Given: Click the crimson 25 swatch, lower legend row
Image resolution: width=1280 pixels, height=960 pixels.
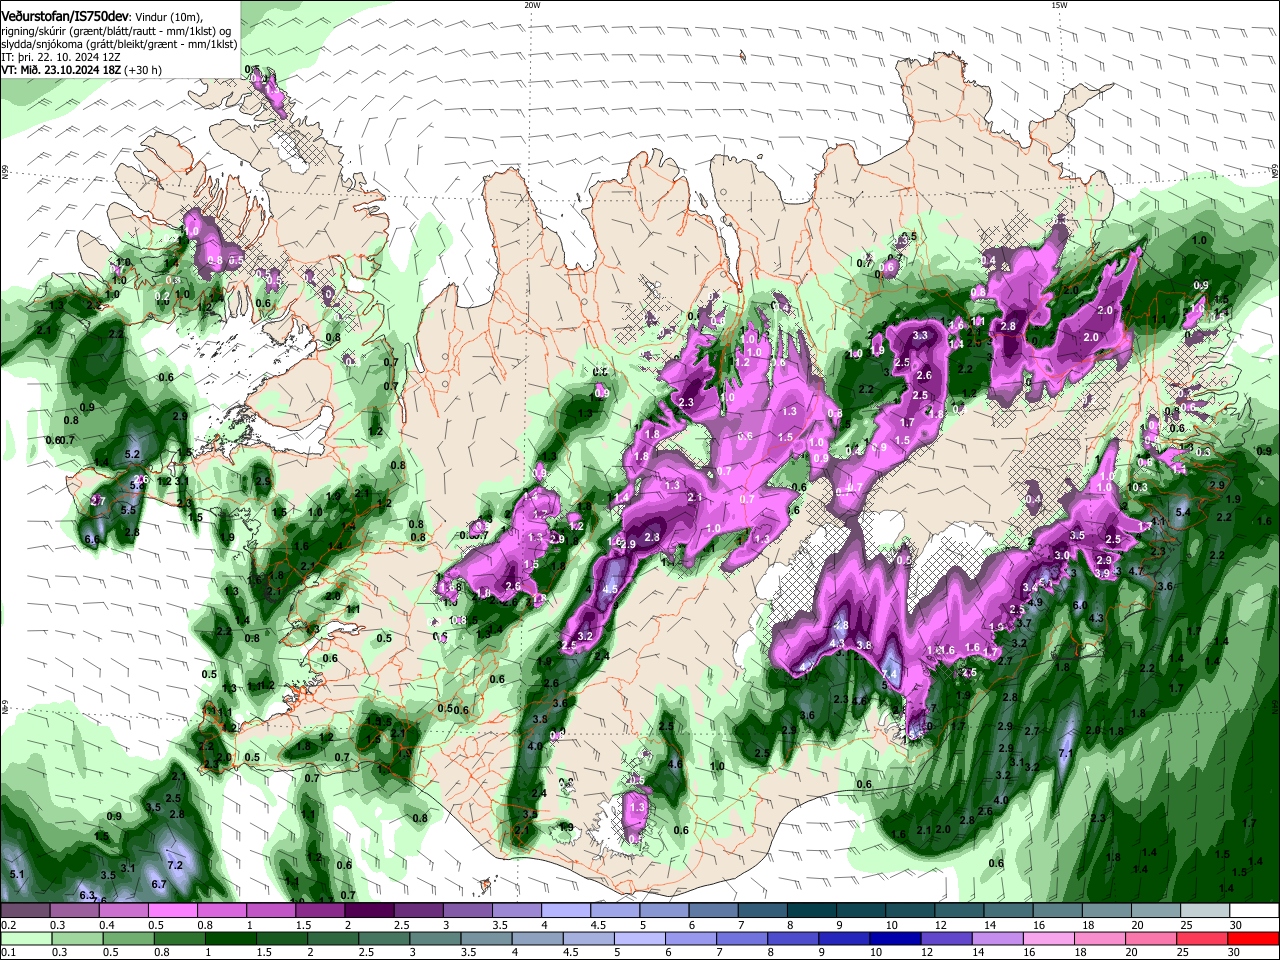Looking at the screenshot, I should (x=1203, y=938).
